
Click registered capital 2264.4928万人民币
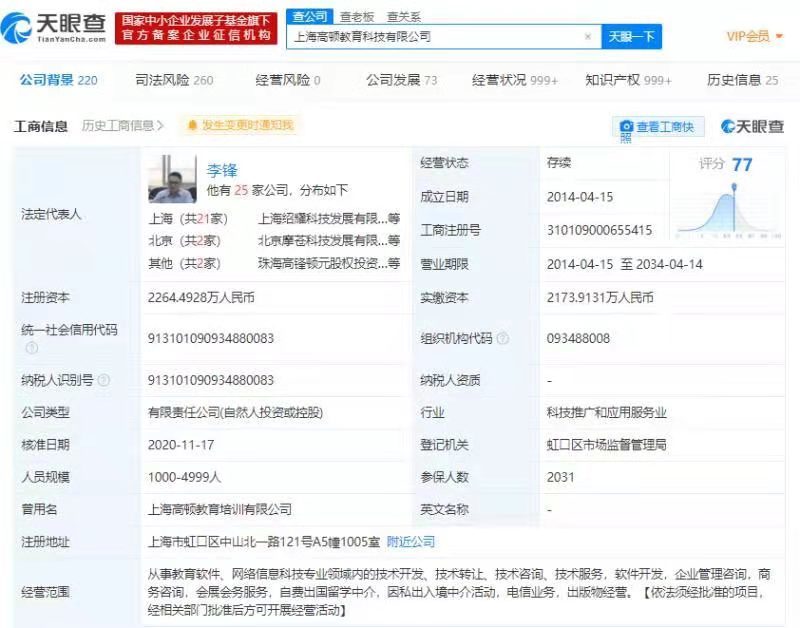[x=201, y=297]
